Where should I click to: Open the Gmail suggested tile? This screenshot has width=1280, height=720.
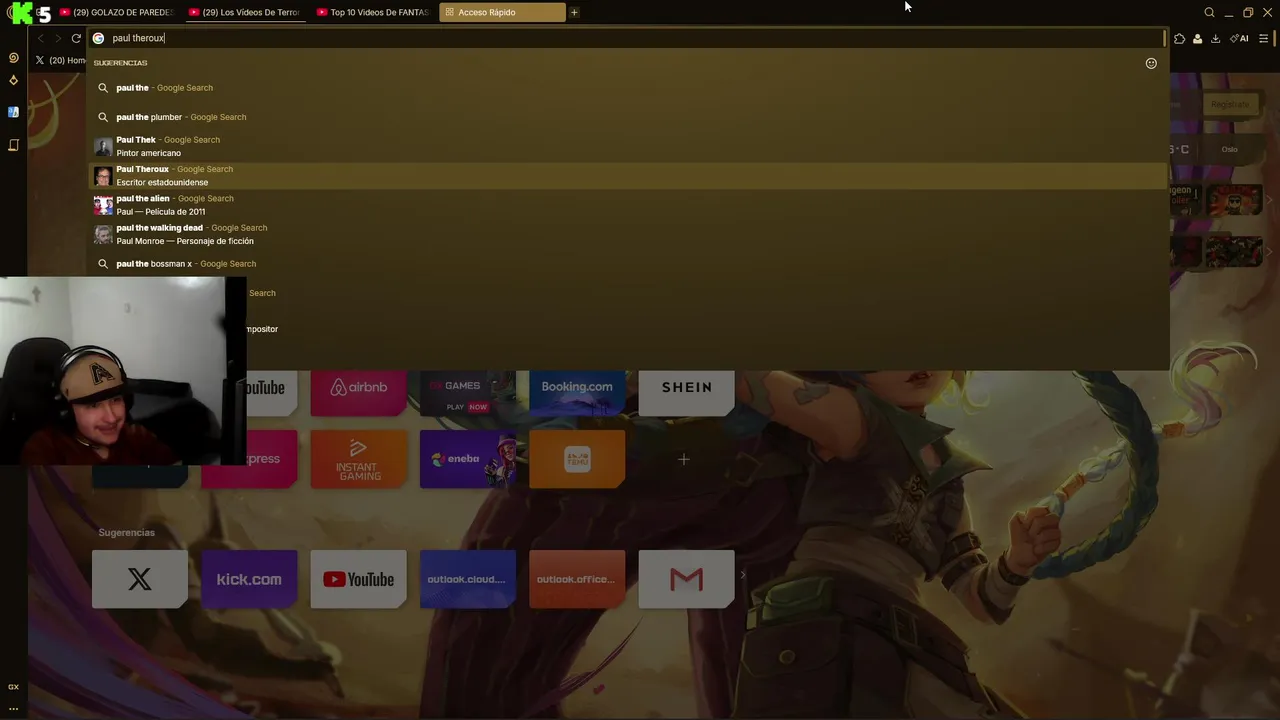pyautogui.click(x=686, y=579)
